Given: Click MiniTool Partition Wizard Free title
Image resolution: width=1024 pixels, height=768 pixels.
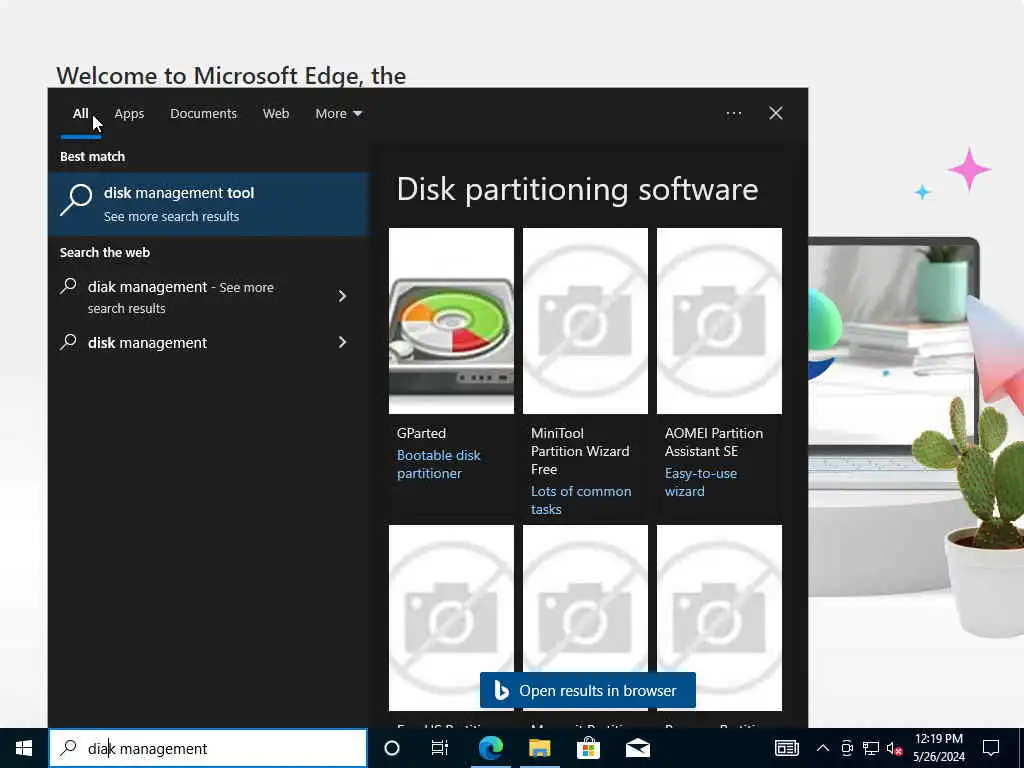Looking at the screenshot, I should pyautogui.click(x=580, y=451).
